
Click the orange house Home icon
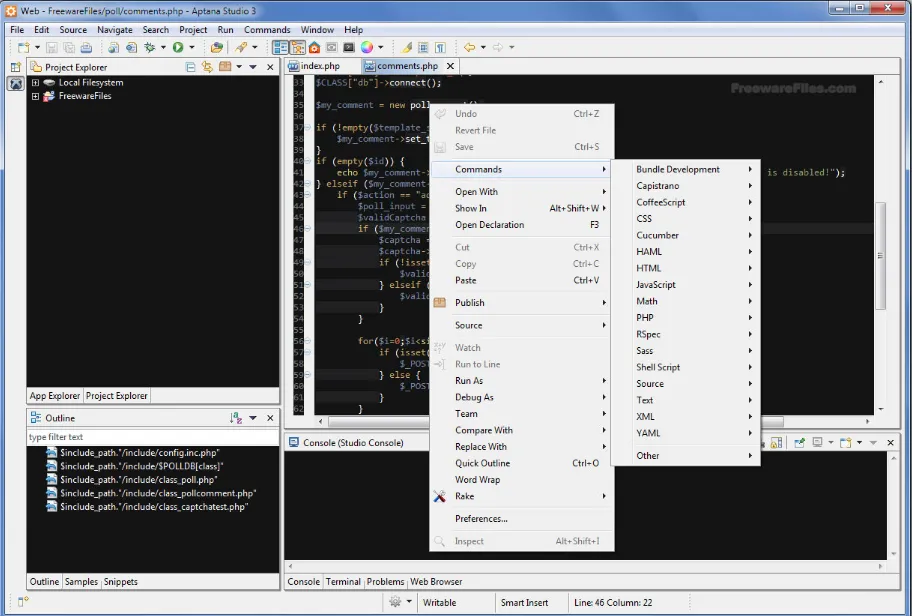click(315, 48)
